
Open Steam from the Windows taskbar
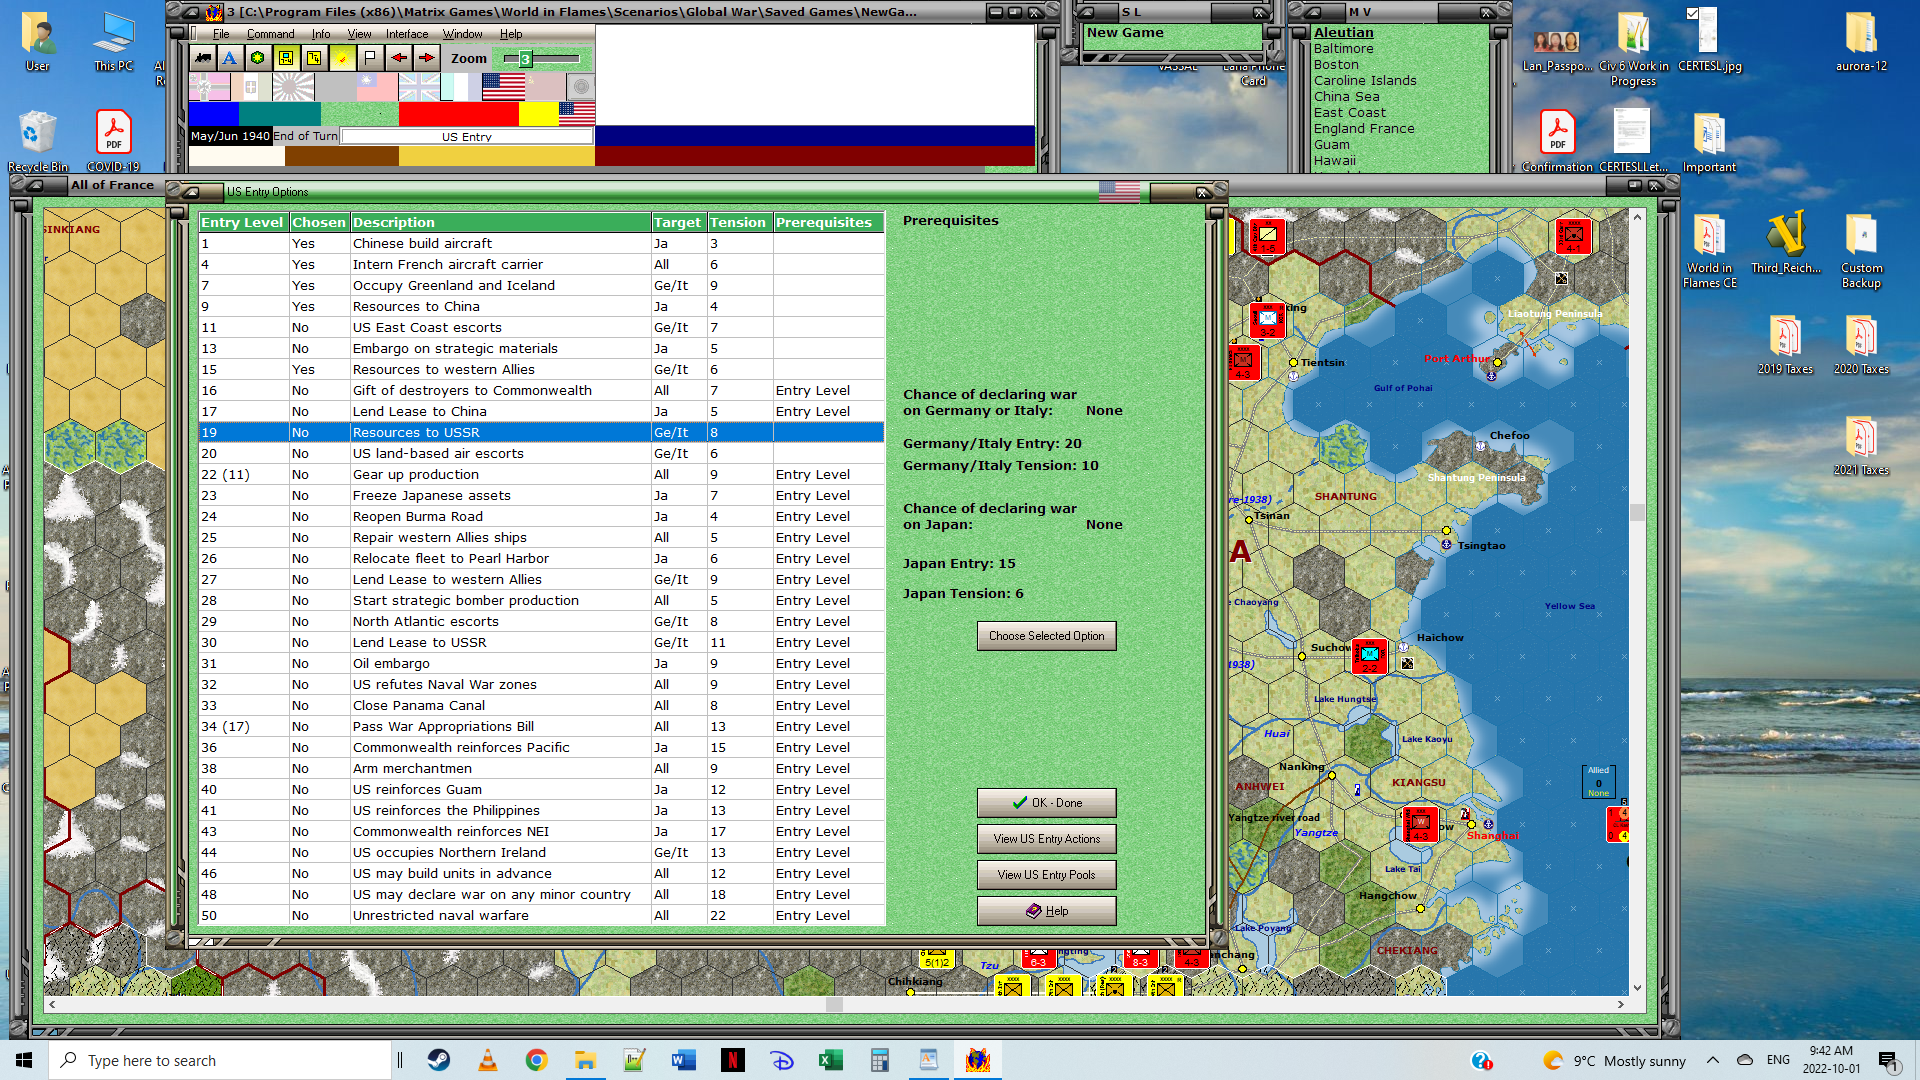(438, 1060)
